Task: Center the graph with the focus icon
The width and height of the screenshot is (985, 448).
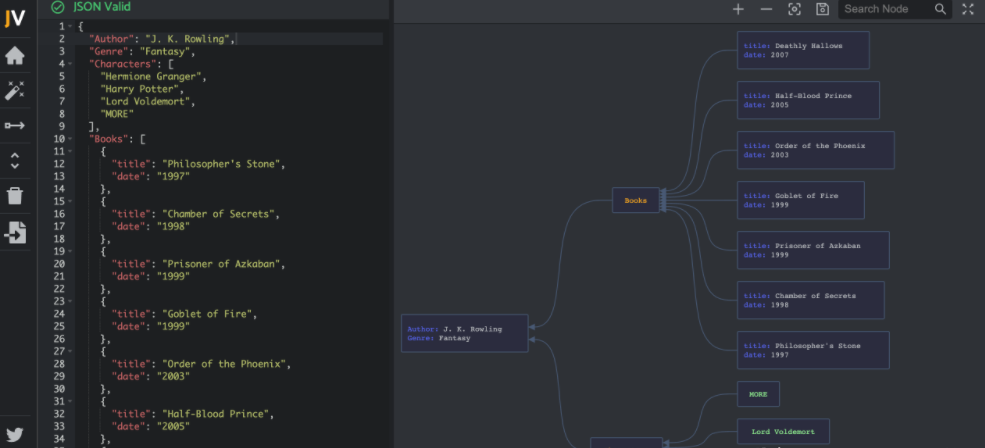Action: tap(794, 9)
